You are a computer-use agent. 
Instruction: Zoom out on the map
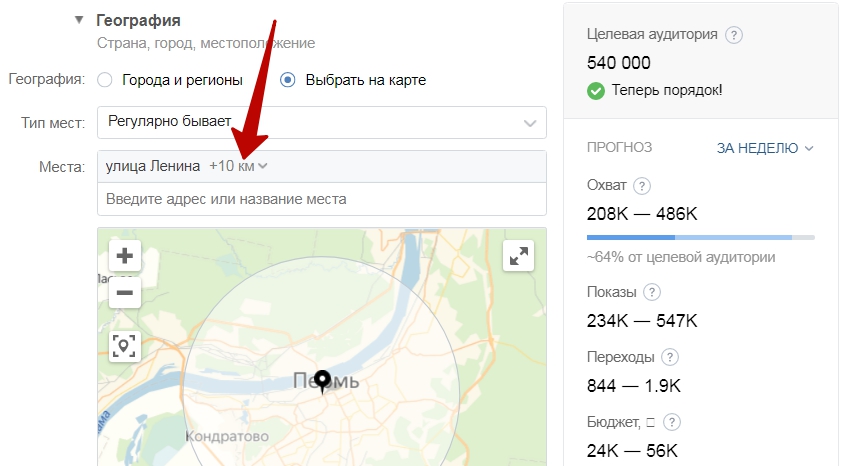coord(125,293)
